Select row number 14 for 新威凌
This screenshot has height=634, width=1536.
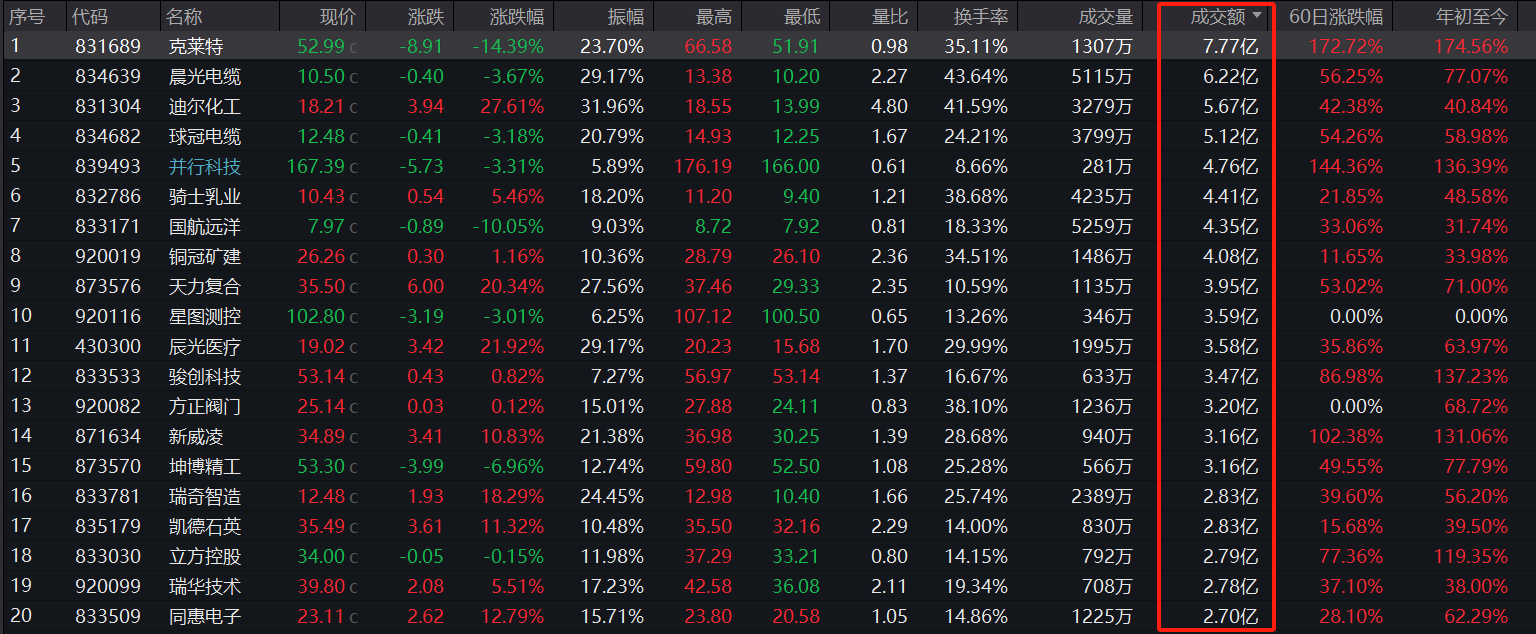point(21,437)
